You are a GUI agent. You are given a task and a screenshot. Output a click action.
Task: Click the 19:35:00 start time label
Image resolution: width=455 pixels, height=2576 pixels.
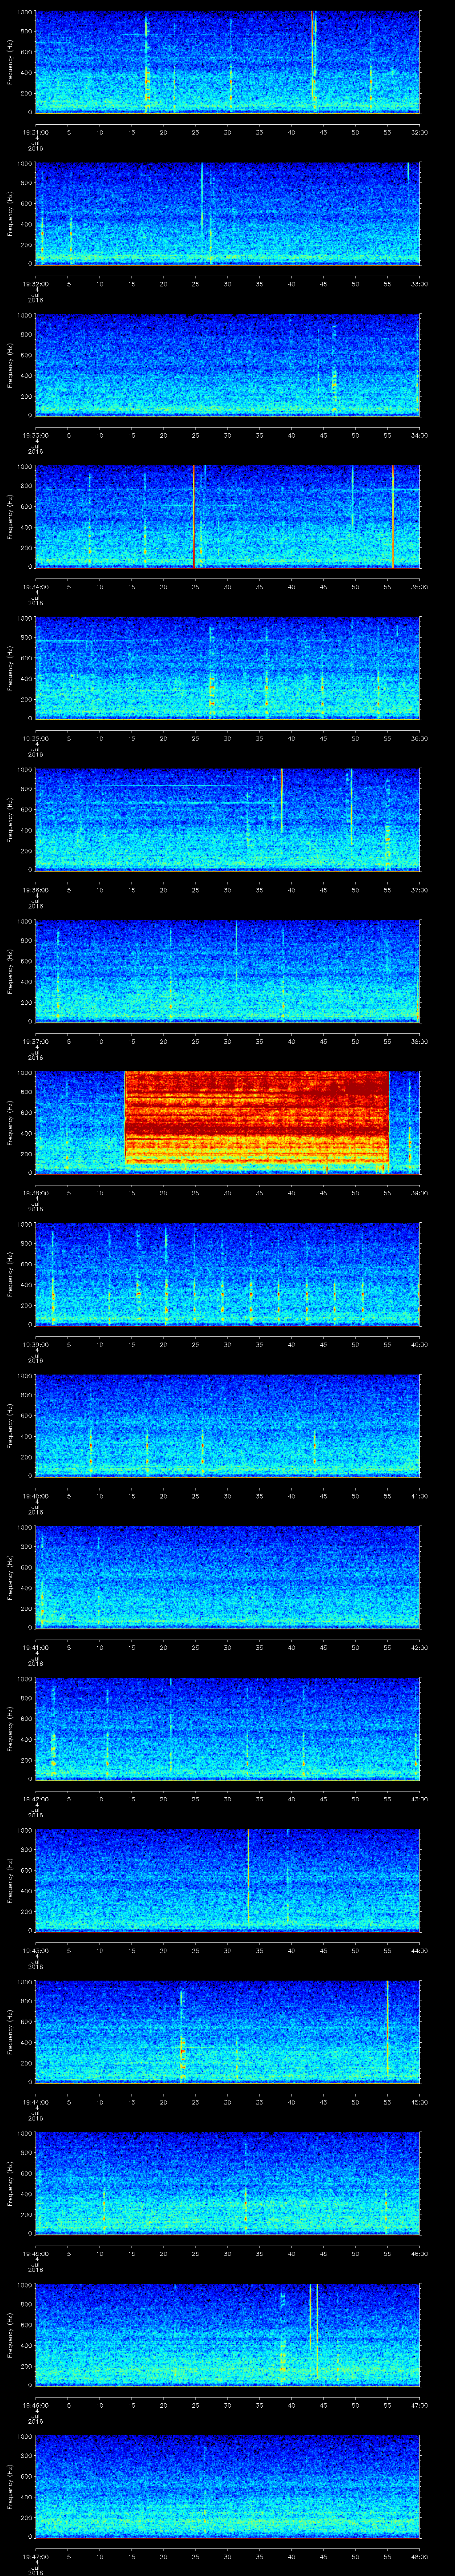36,738
